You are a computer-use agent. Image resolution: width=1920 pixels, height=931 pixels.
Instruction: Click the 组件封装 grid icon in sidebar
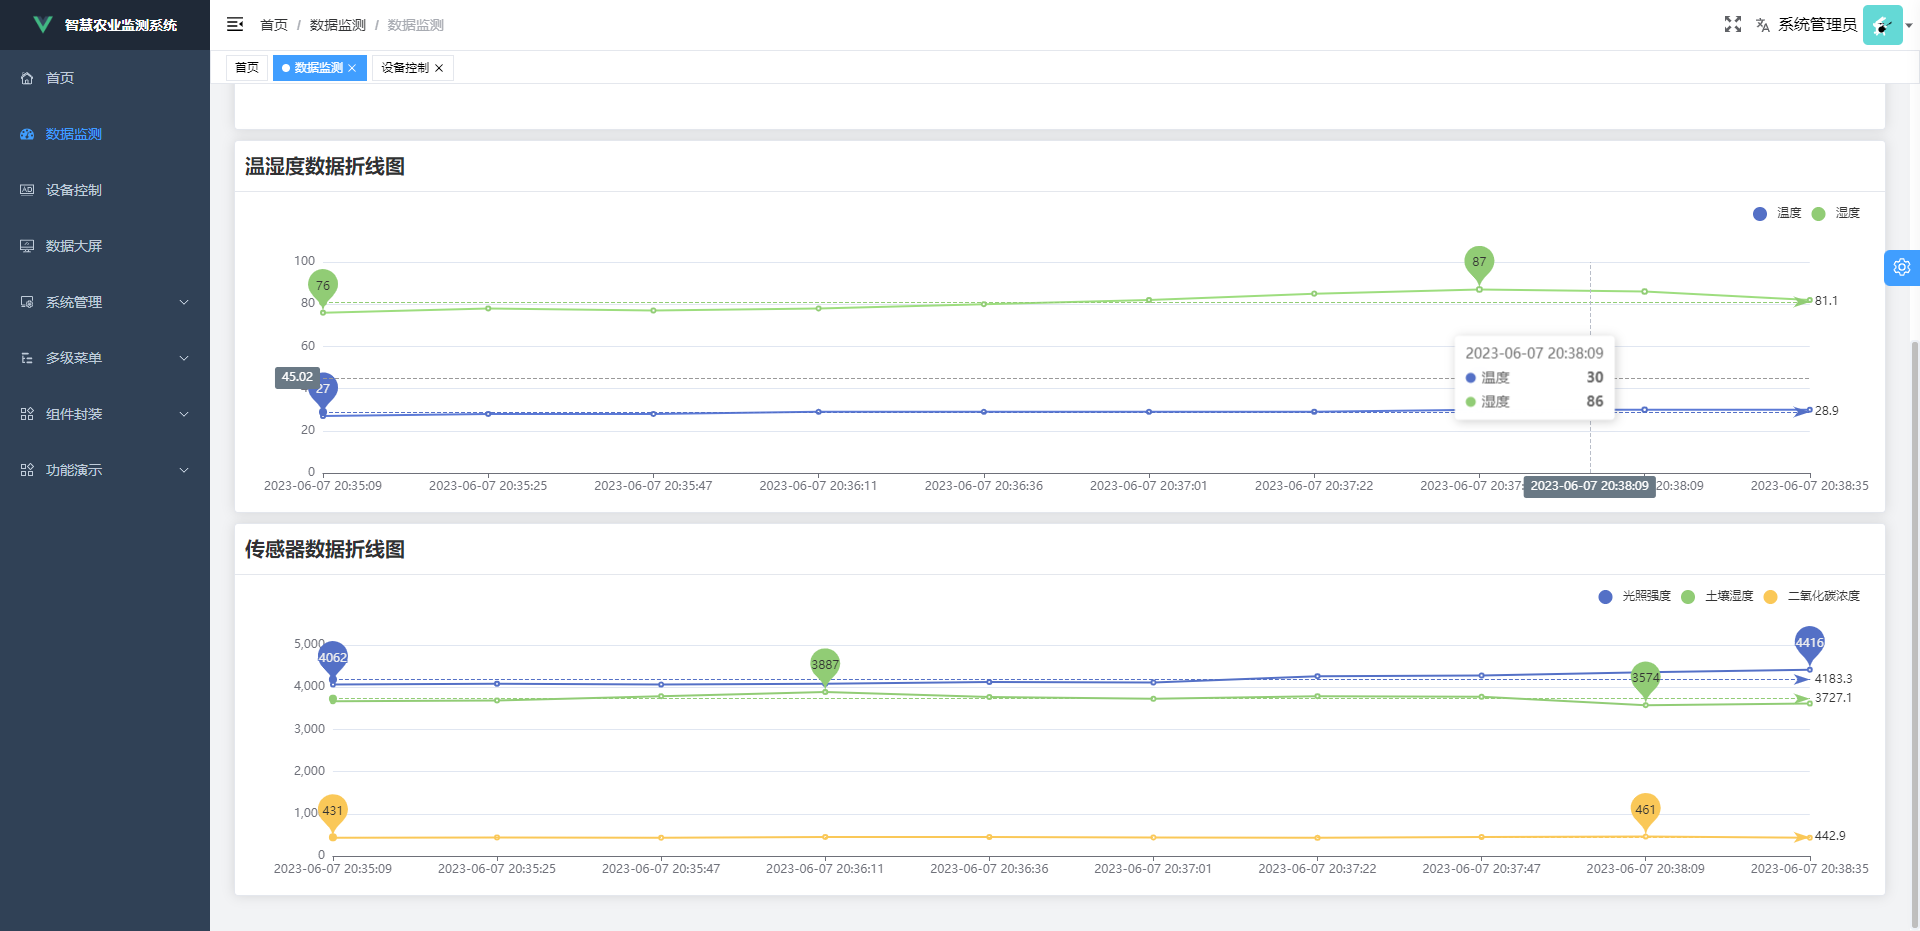coord(27,414)
